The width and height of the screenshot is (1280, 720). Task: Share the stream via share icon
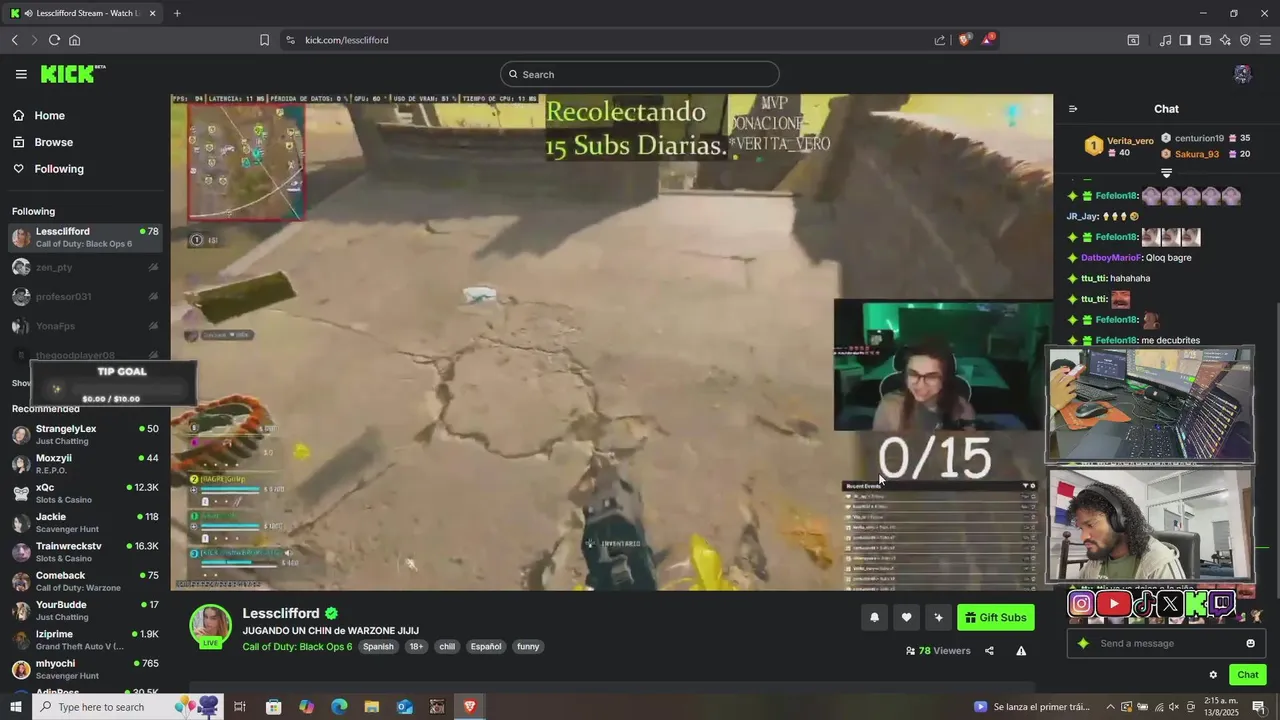(989, 651)
